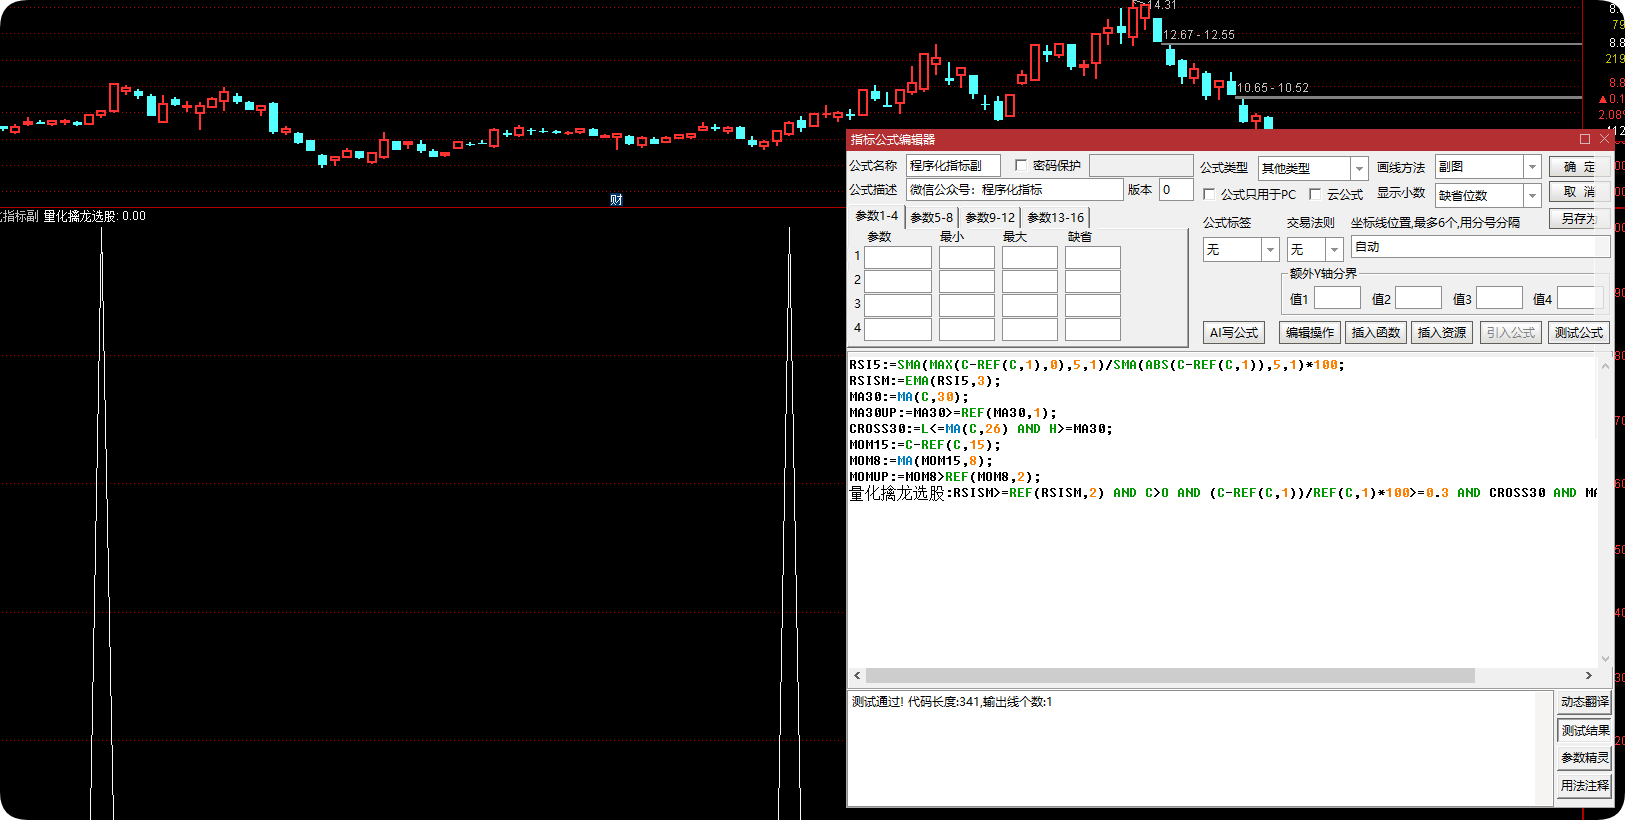Click the code editor's scroll-up arrow
1625x820 pixels.
point(1606,365)
